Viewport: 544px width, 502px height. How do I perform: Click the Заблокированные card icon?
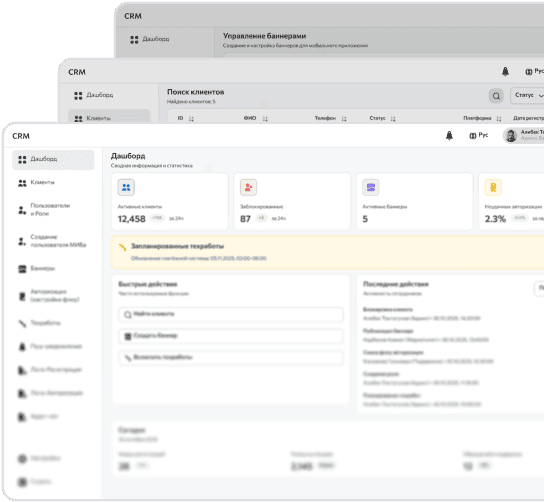(248, 187)
